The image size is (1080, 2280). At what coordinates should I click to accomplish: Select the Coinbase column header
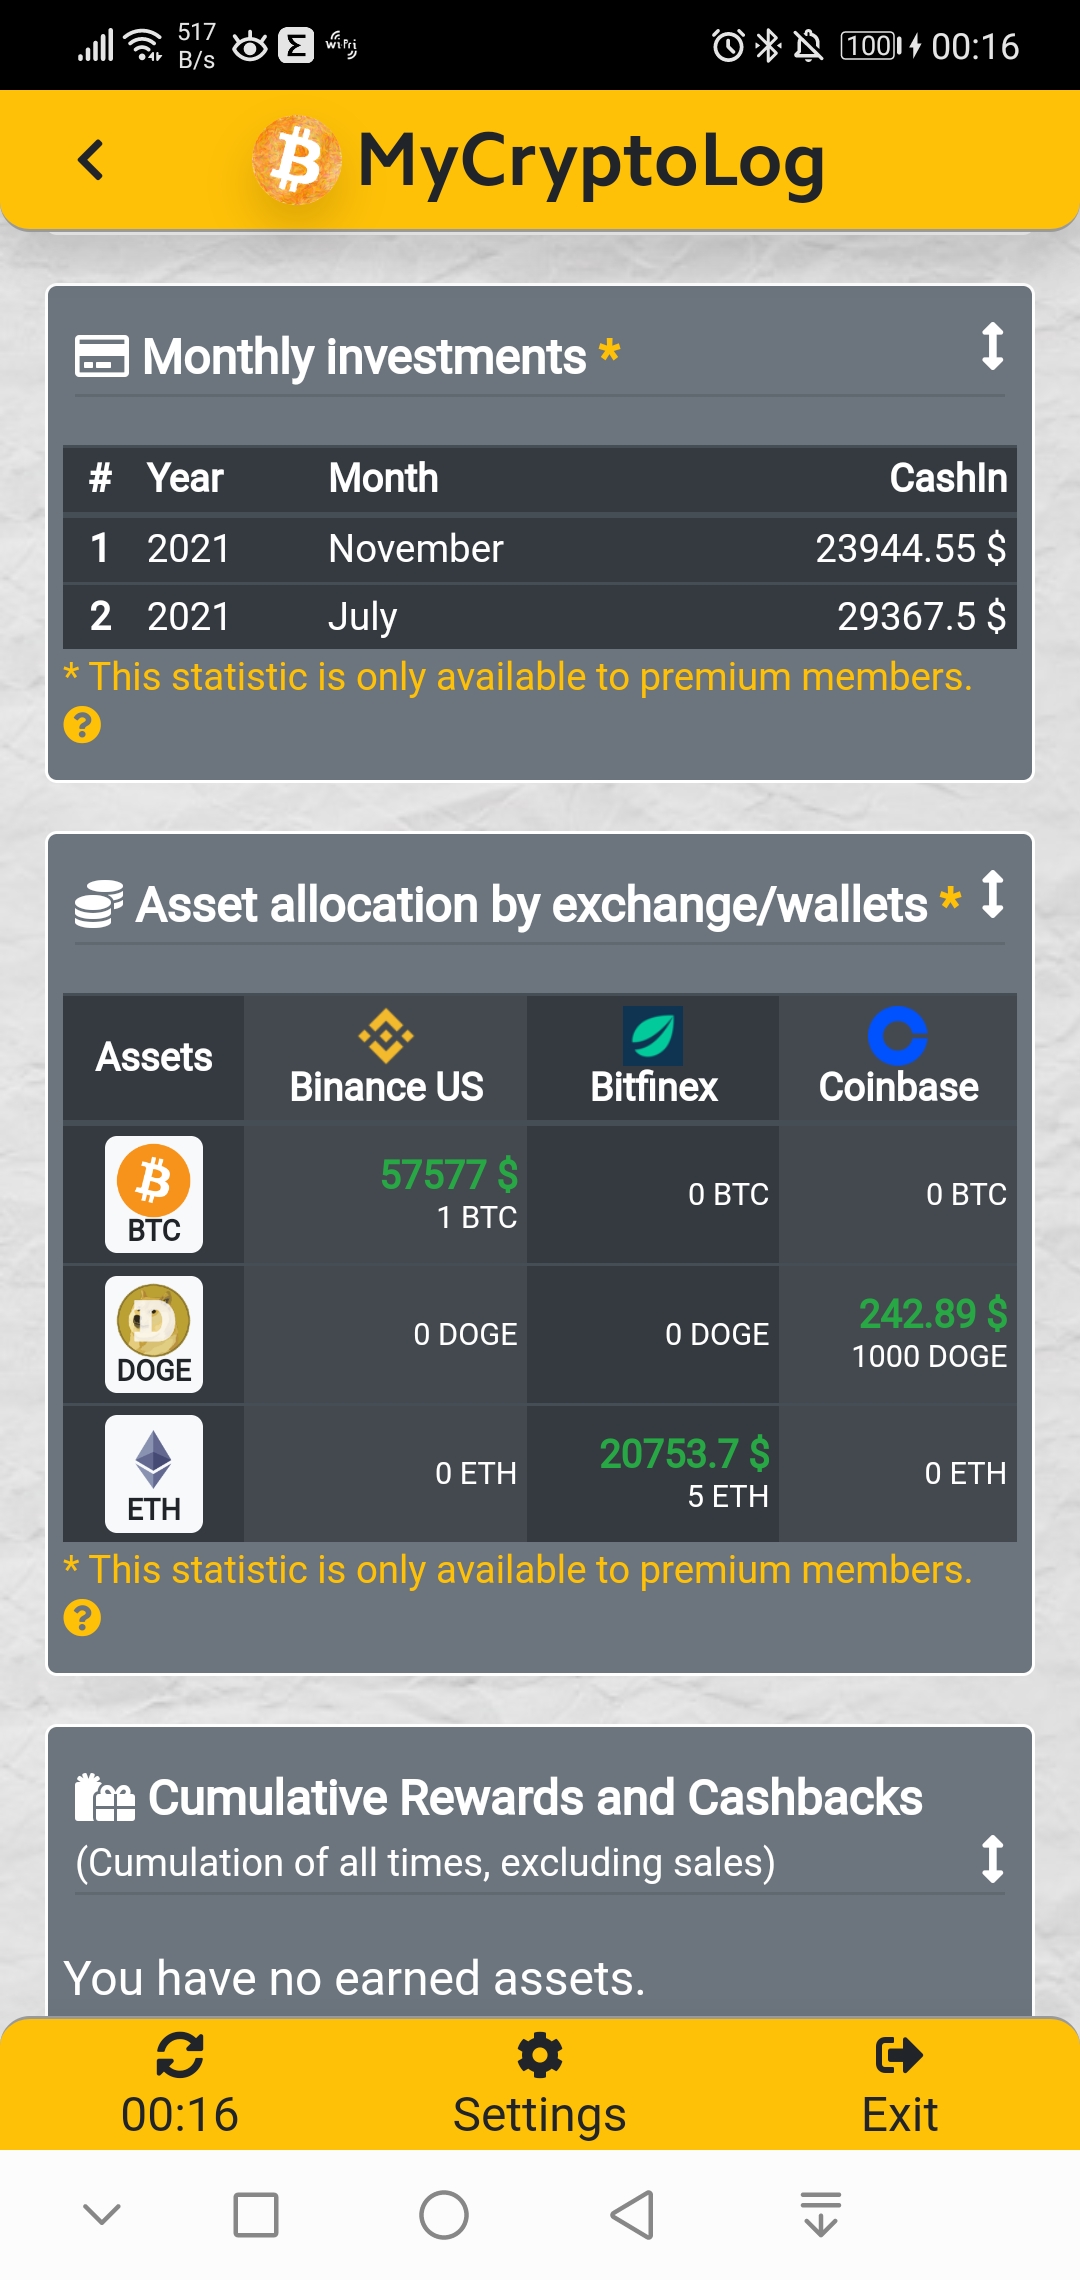tap(898, 1058)
